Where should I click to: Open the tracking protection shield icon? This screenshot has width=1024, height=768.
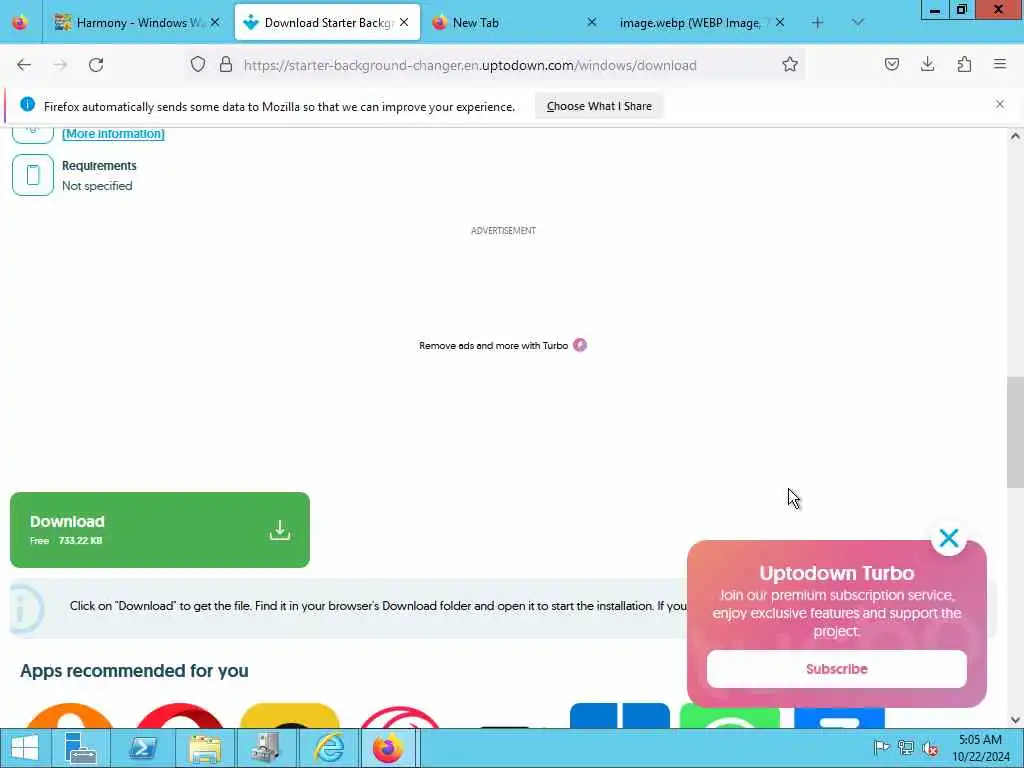(x=198, y=64)
